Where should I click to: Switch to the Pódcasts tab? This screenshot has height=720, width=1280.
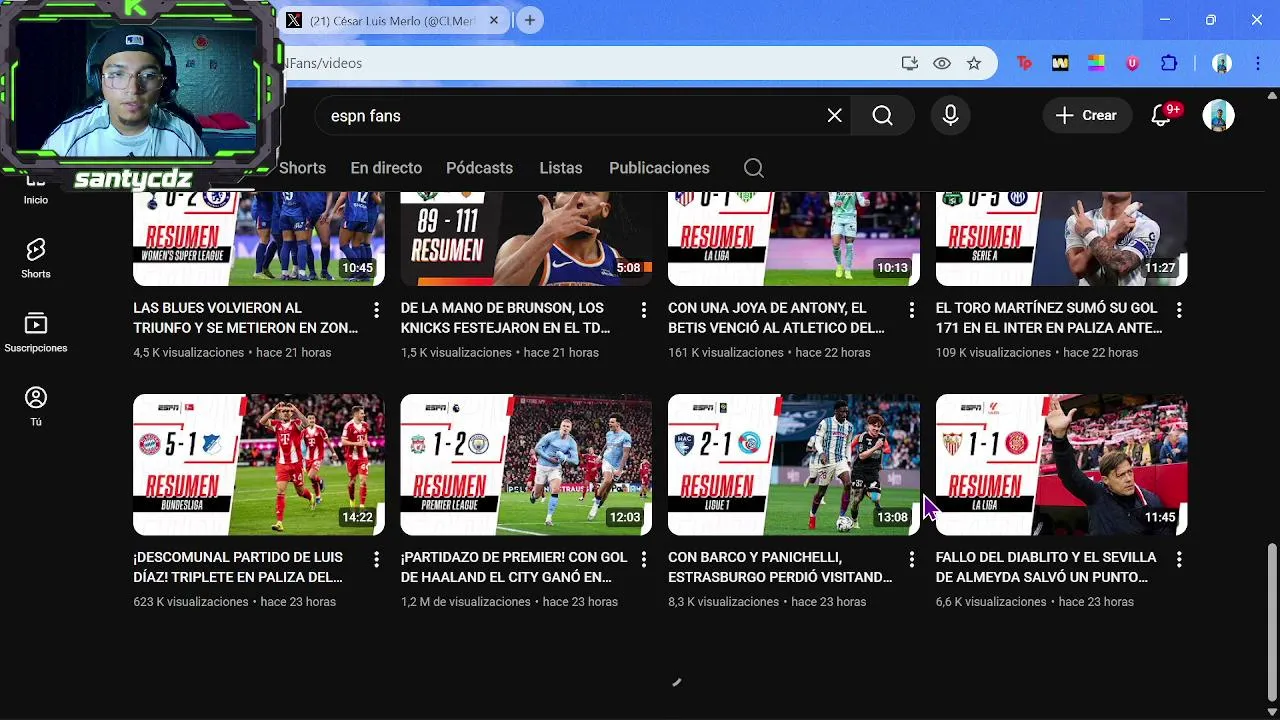coord(479,168)
